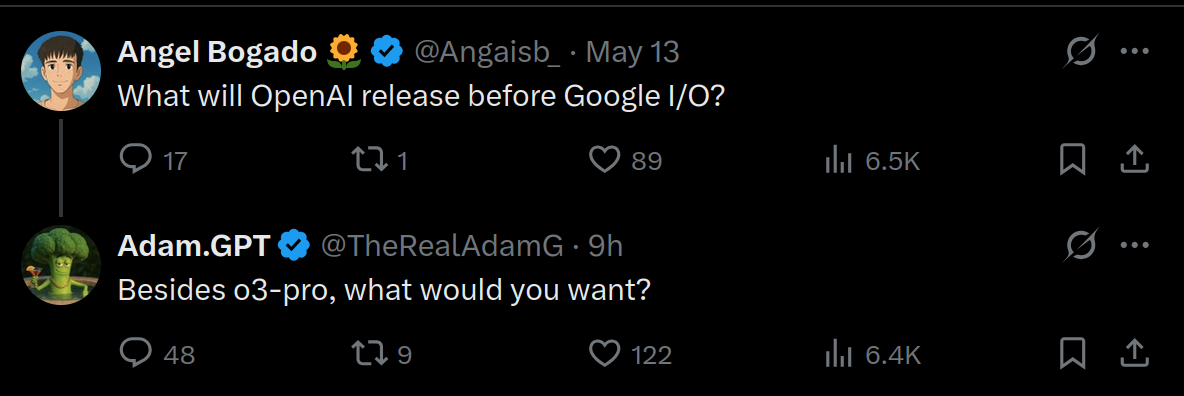This screenshot has width=1184, height=396.
Task: Open Angel Bogado's profile picture
Action: point(60,71)
